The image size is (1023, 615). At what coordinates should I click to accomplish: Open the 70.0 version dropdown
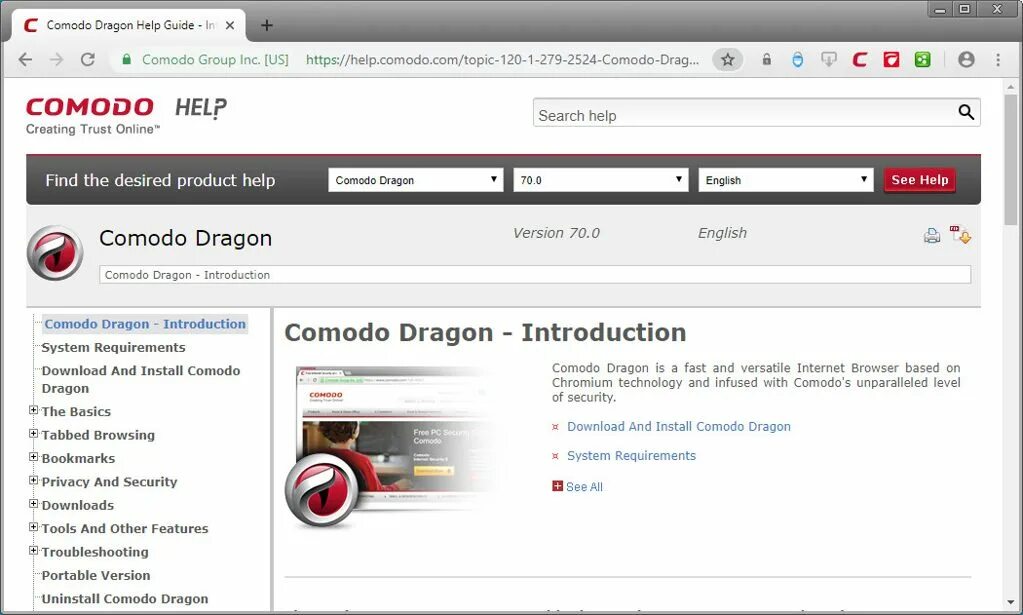click(x=601, y=180)
